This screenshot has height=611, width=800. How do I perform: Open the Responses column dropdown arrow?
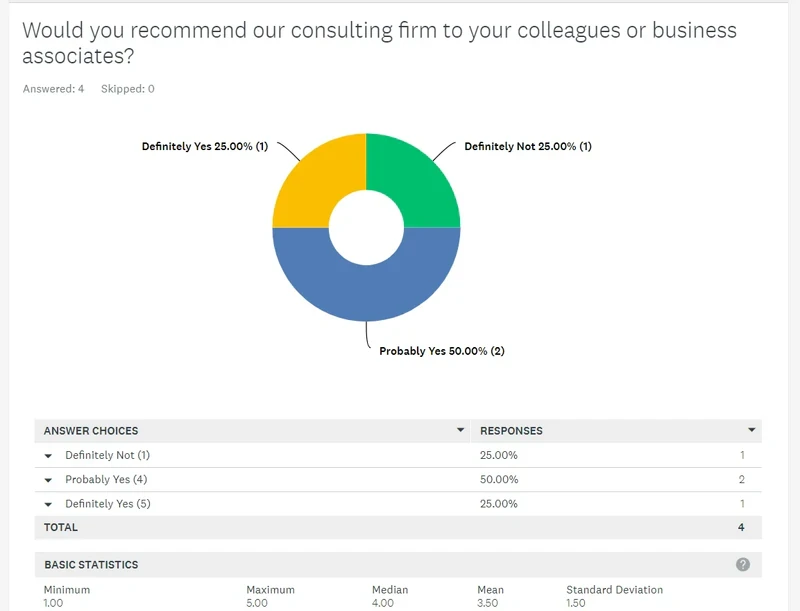(752, 430)
